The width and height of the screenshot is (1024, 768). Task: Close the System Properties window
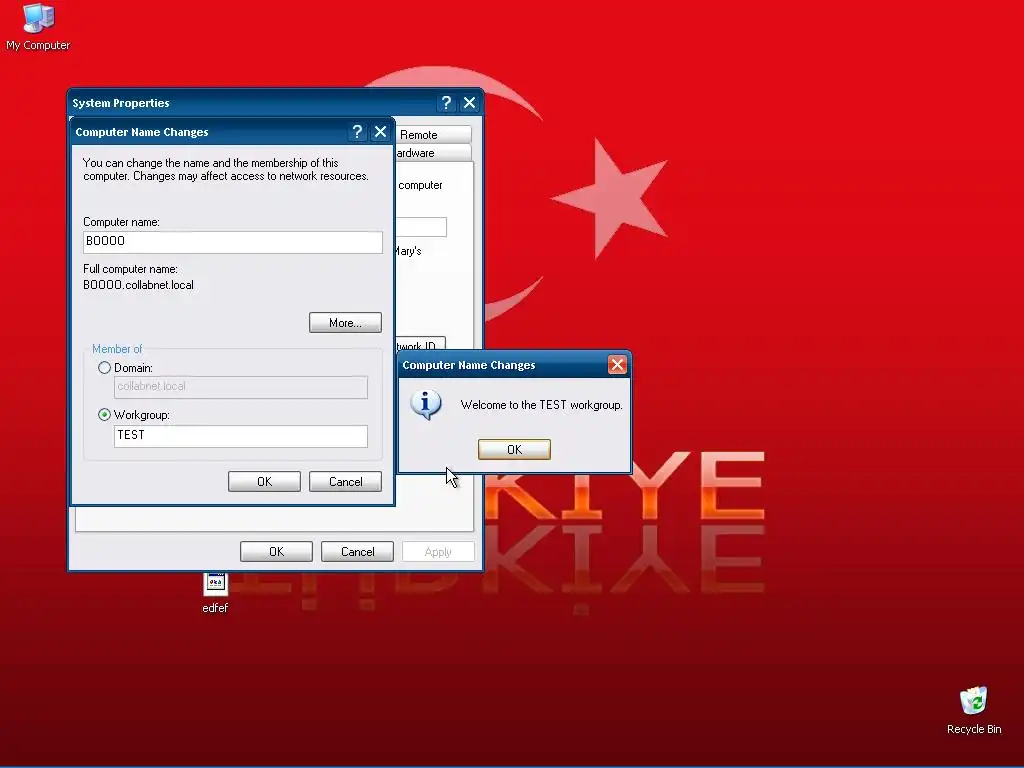point(469,103)
